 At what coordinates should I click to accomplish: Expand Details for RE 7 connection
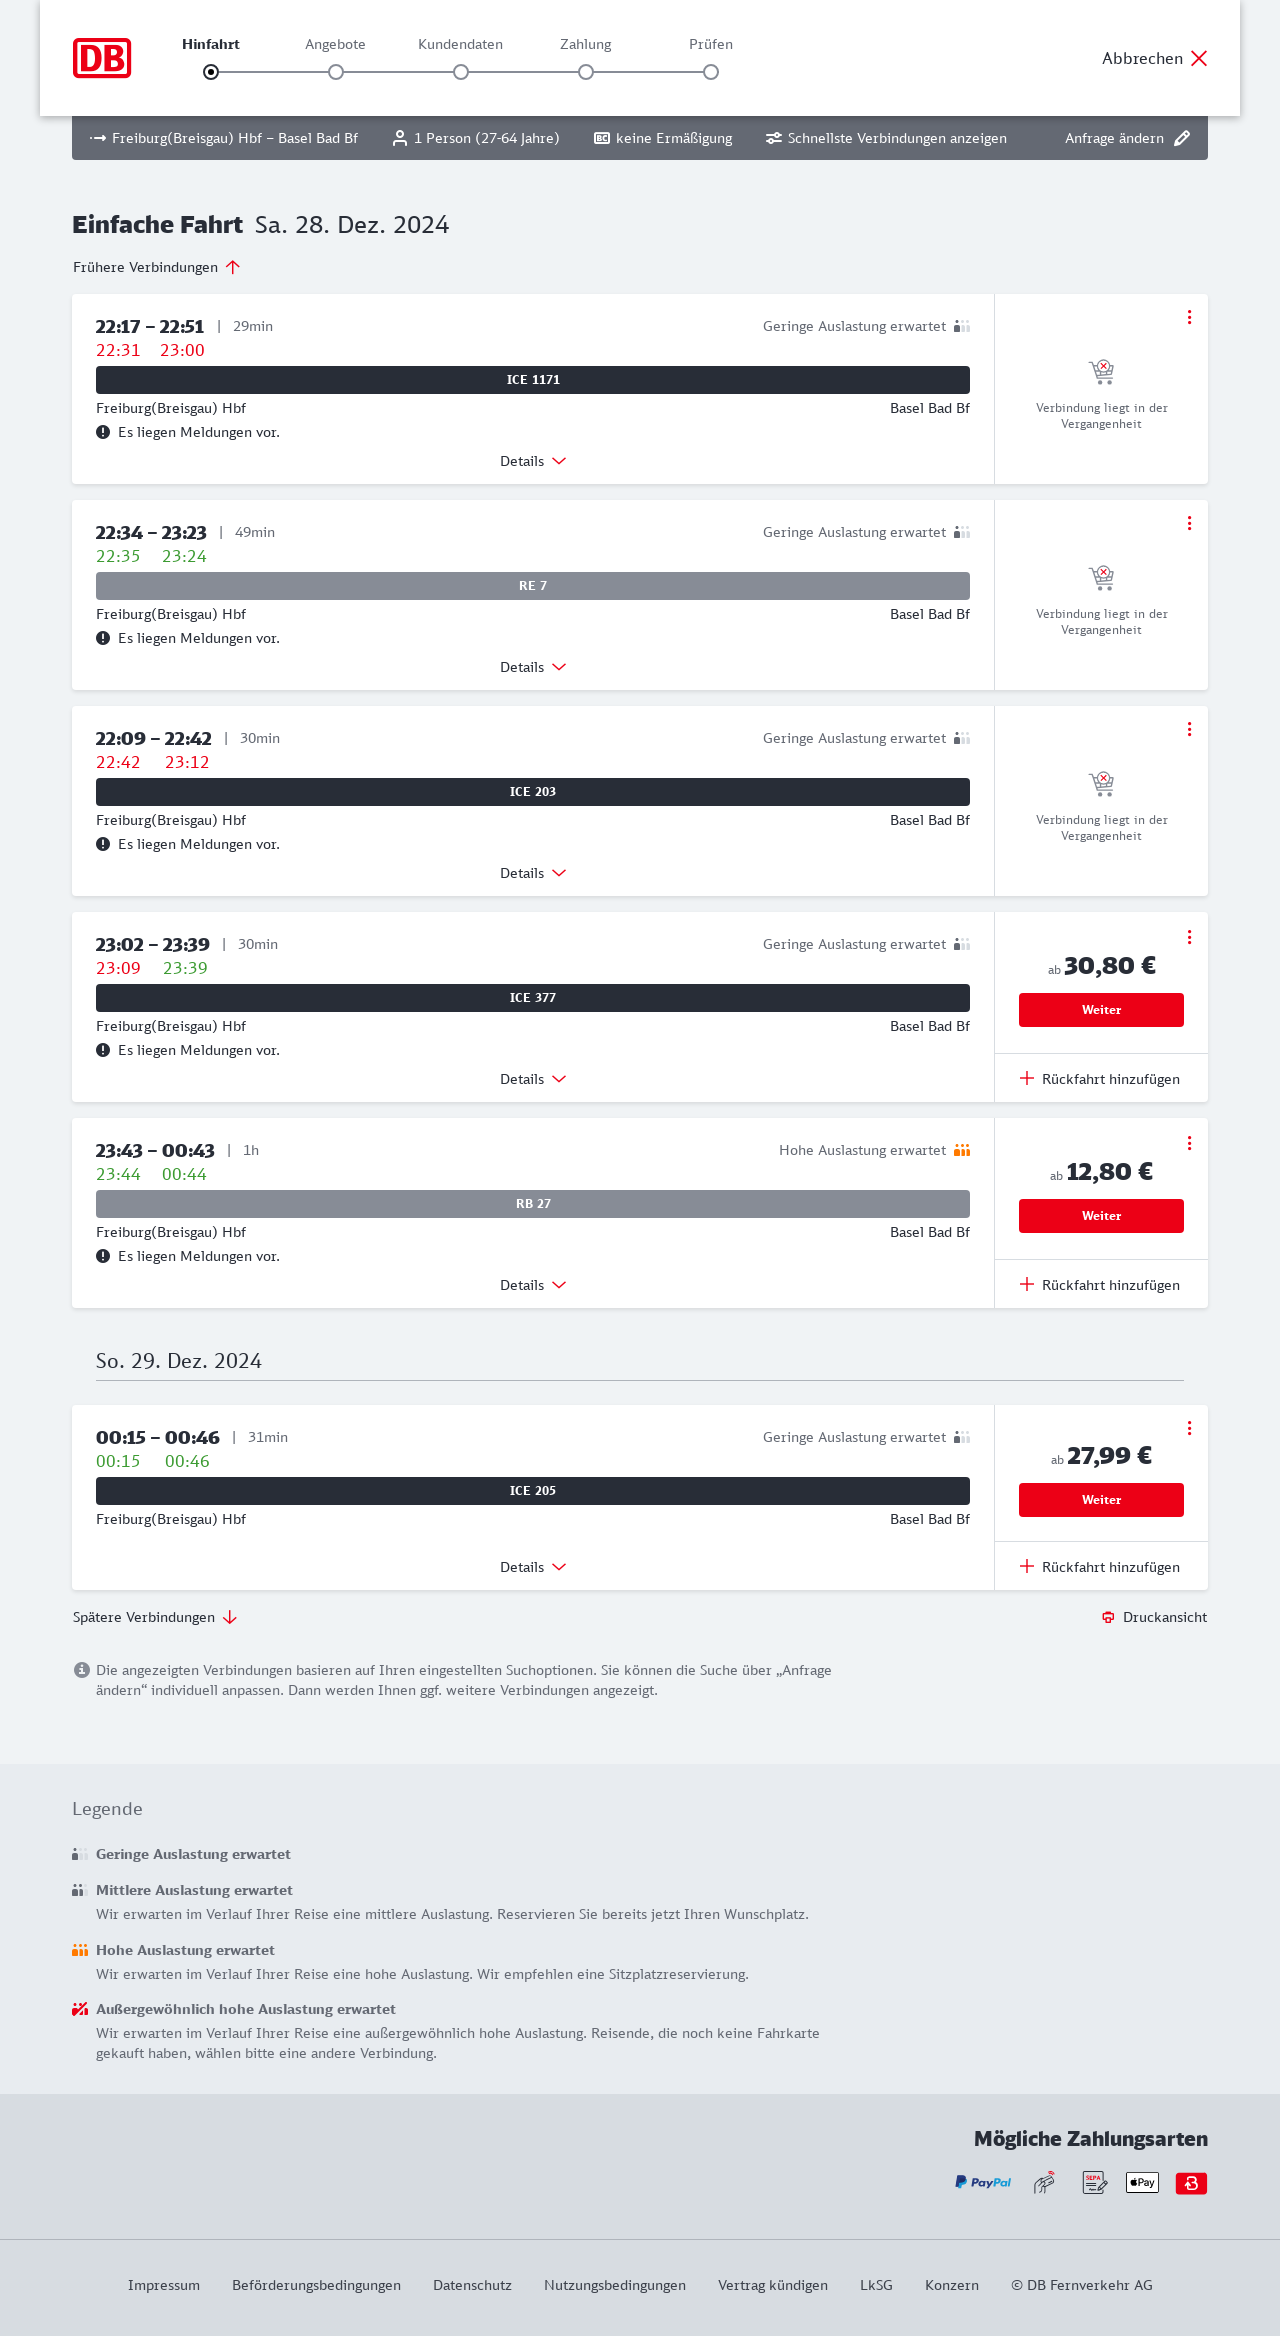[533, 667]
